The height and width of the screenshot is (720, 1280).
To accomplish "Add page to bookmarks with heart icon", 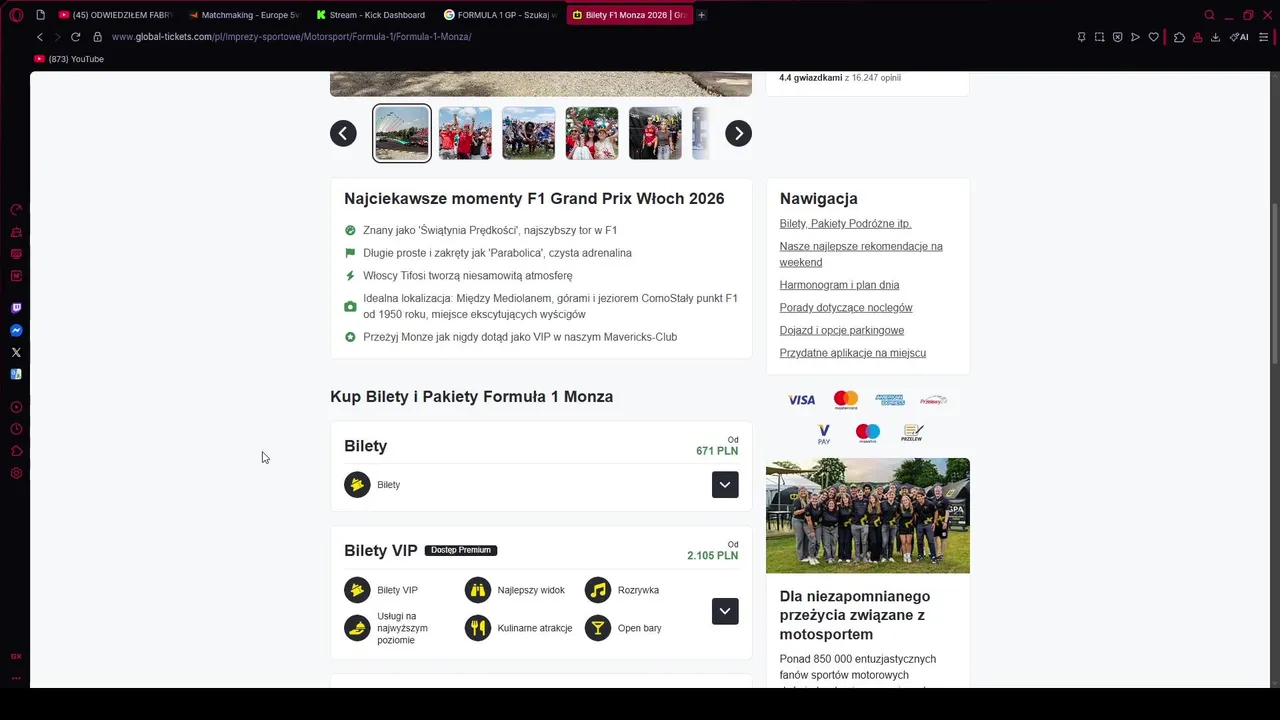I will click(x=1153, y=37).
